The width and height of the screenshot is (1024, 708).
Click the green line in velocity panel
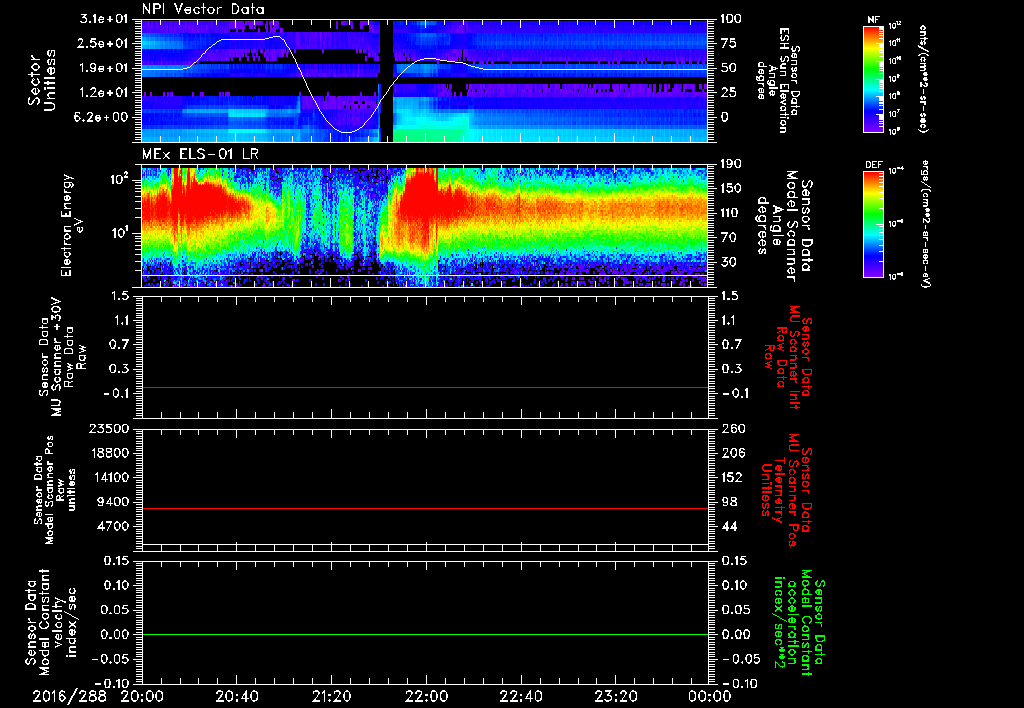coord(424,634)
